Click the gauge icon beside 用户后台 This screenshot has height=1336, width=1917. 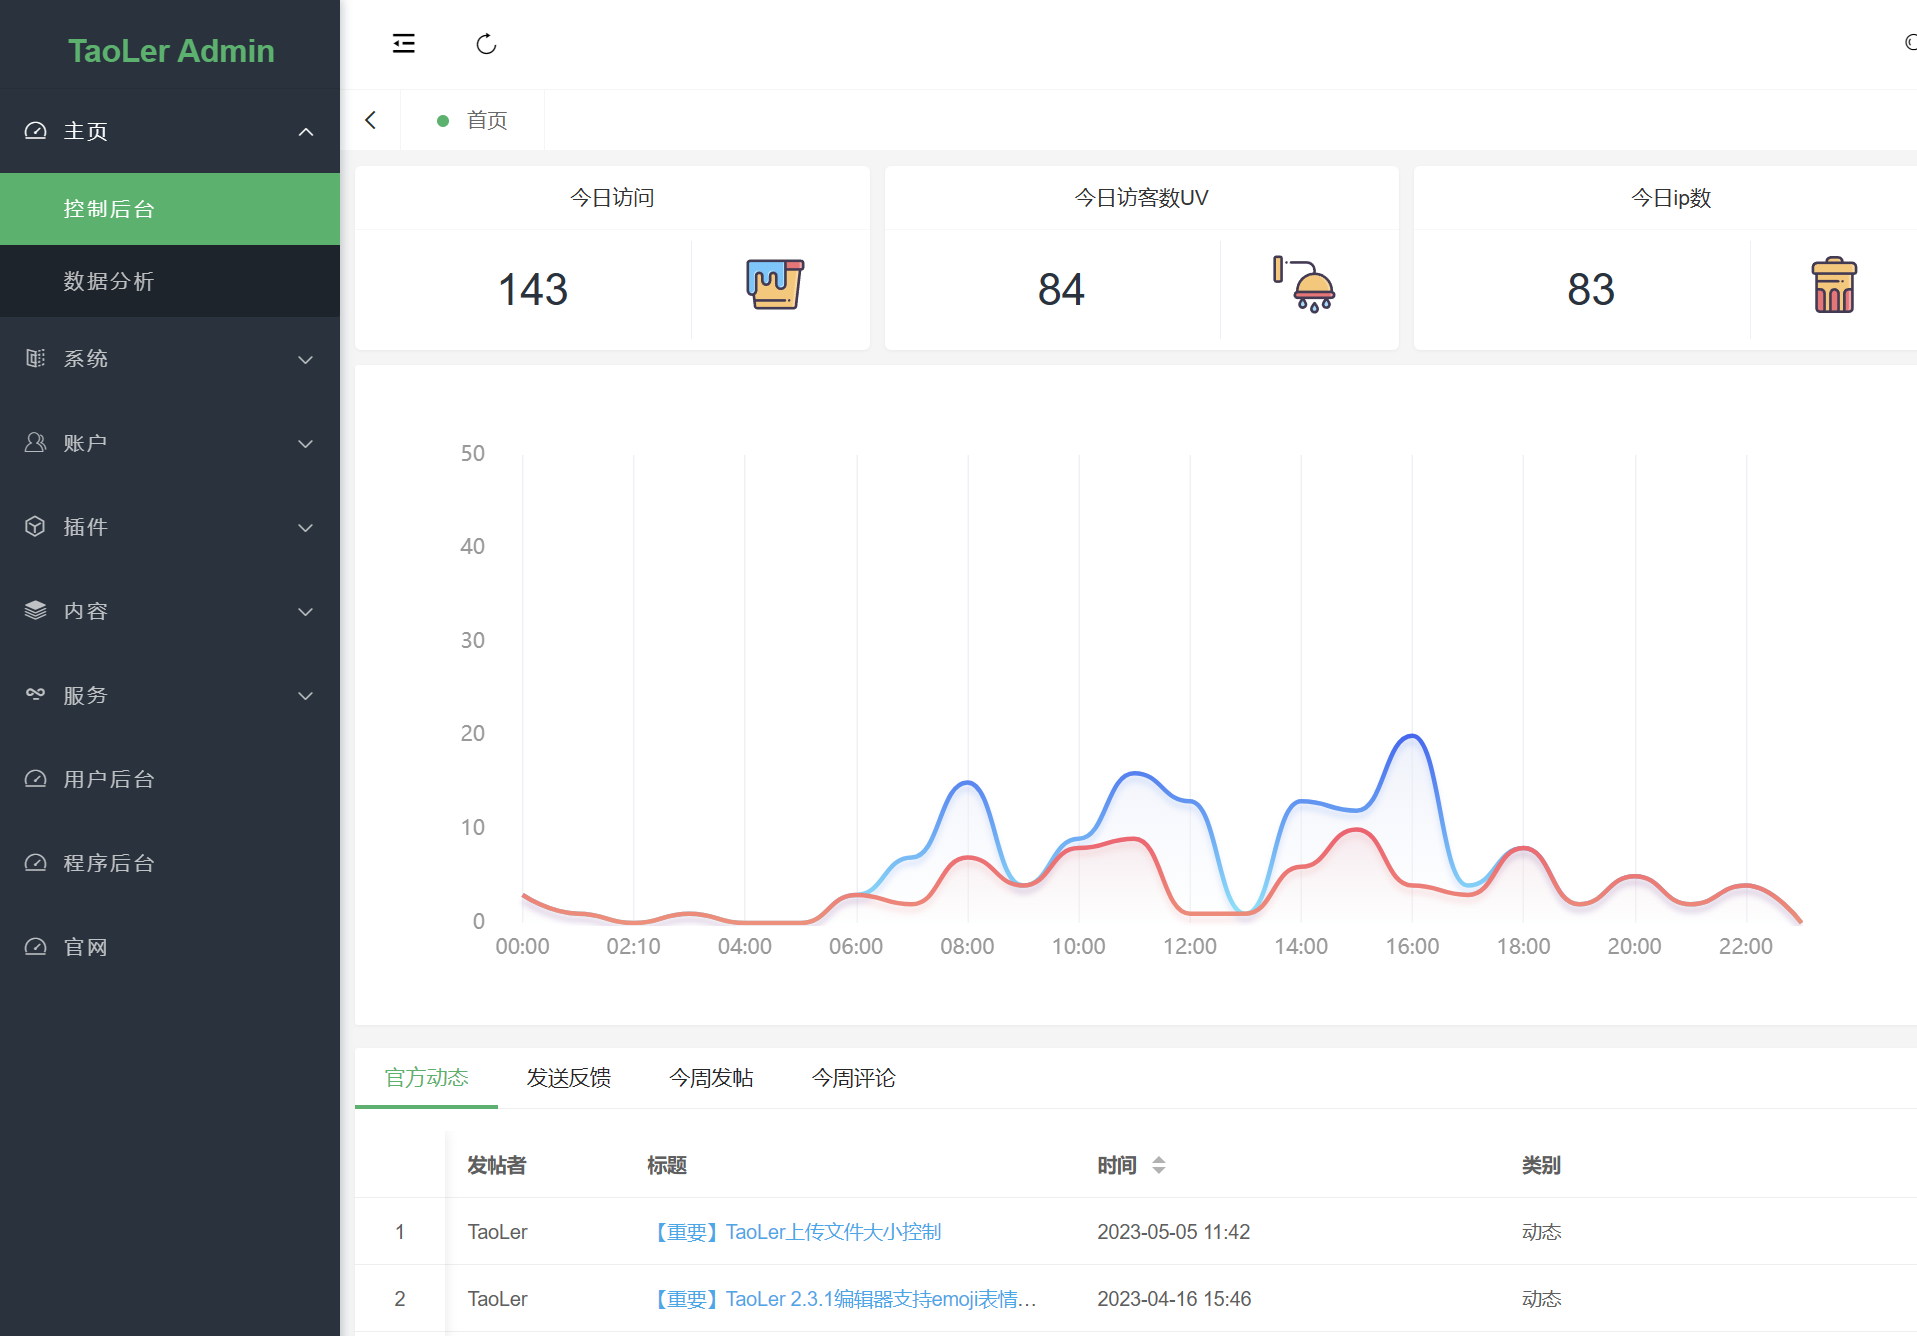[x=36, y=778]
